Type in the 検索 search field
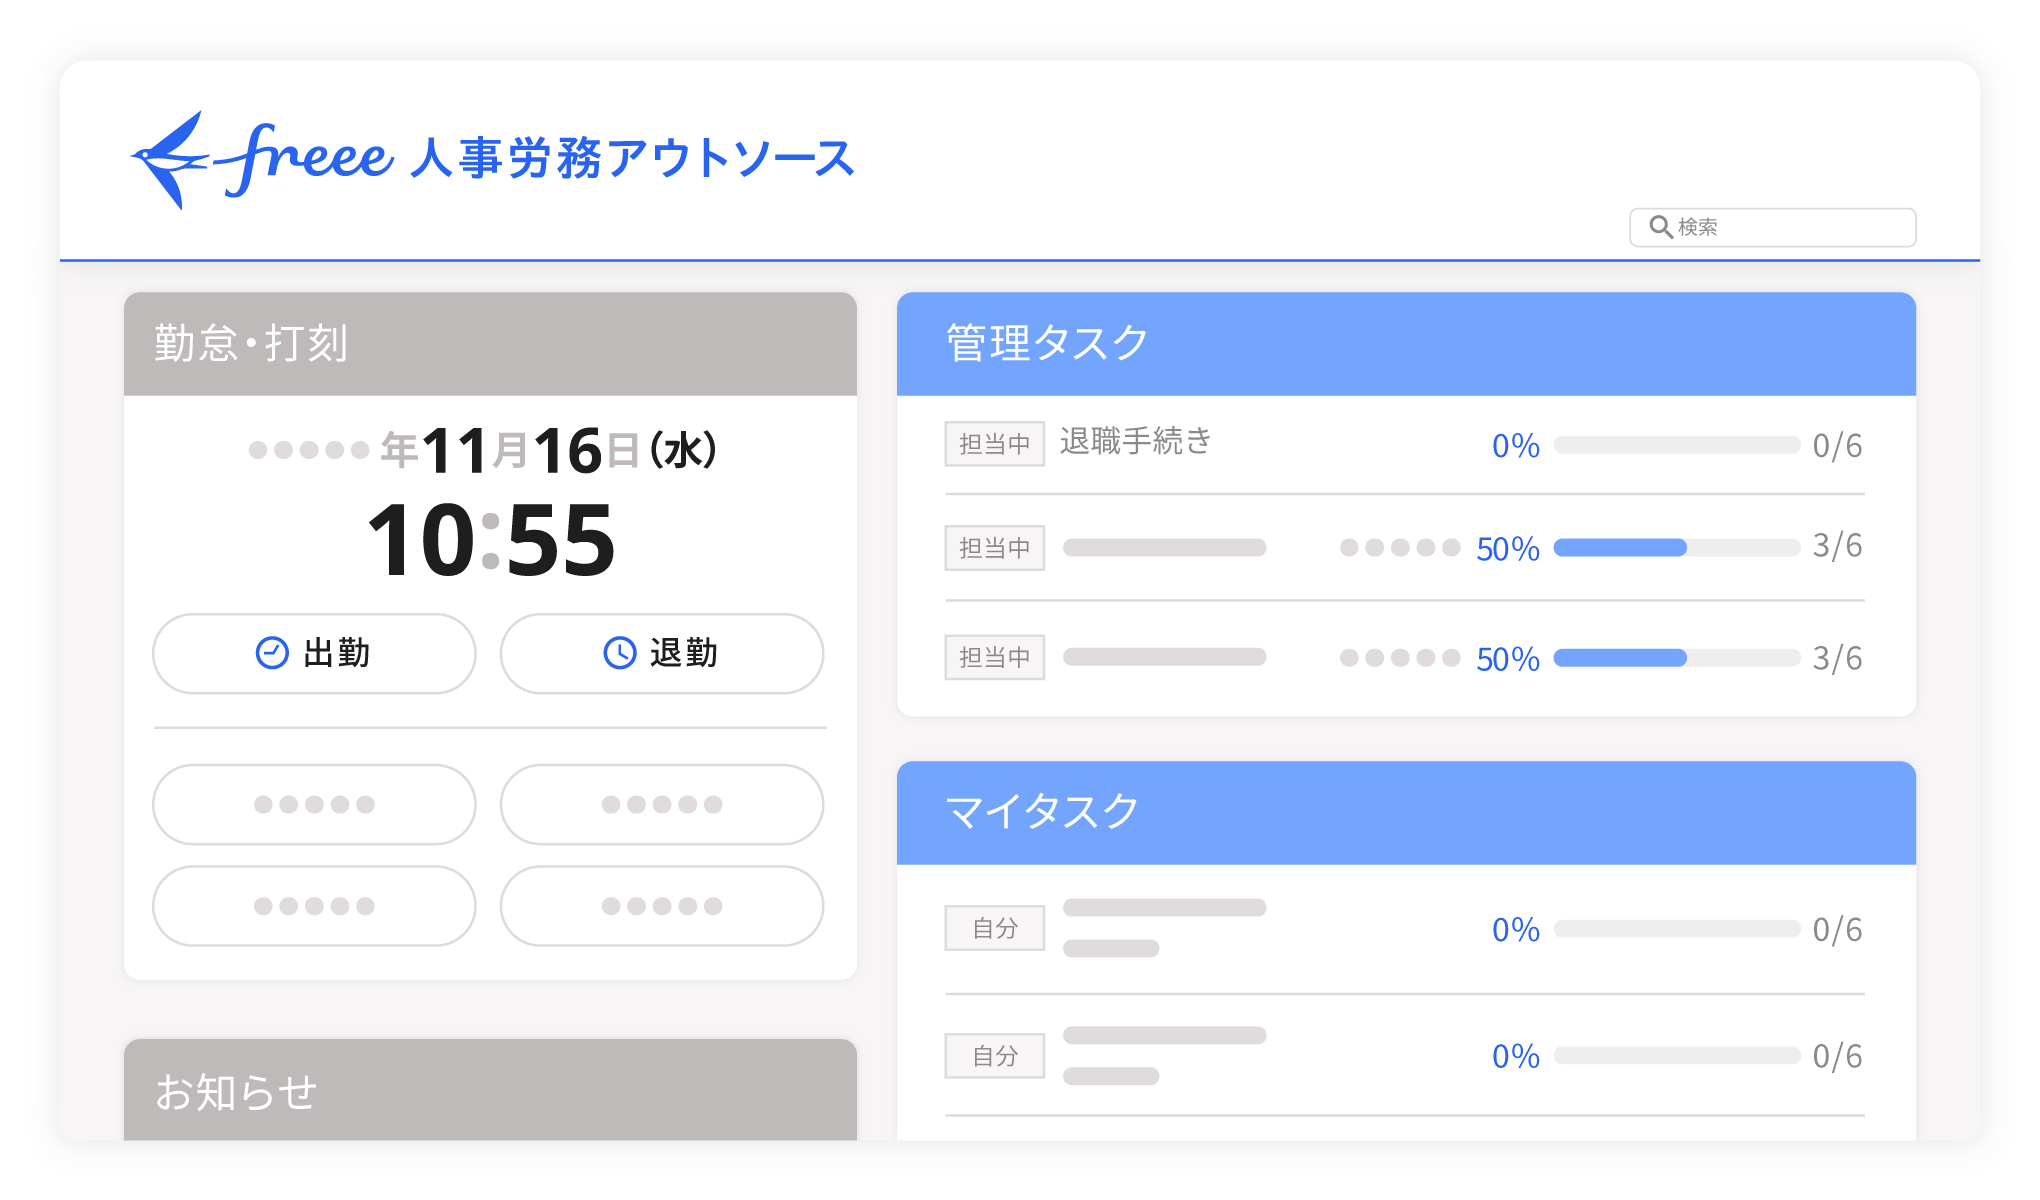The image size is (2040, 1200). (1790, 227)
